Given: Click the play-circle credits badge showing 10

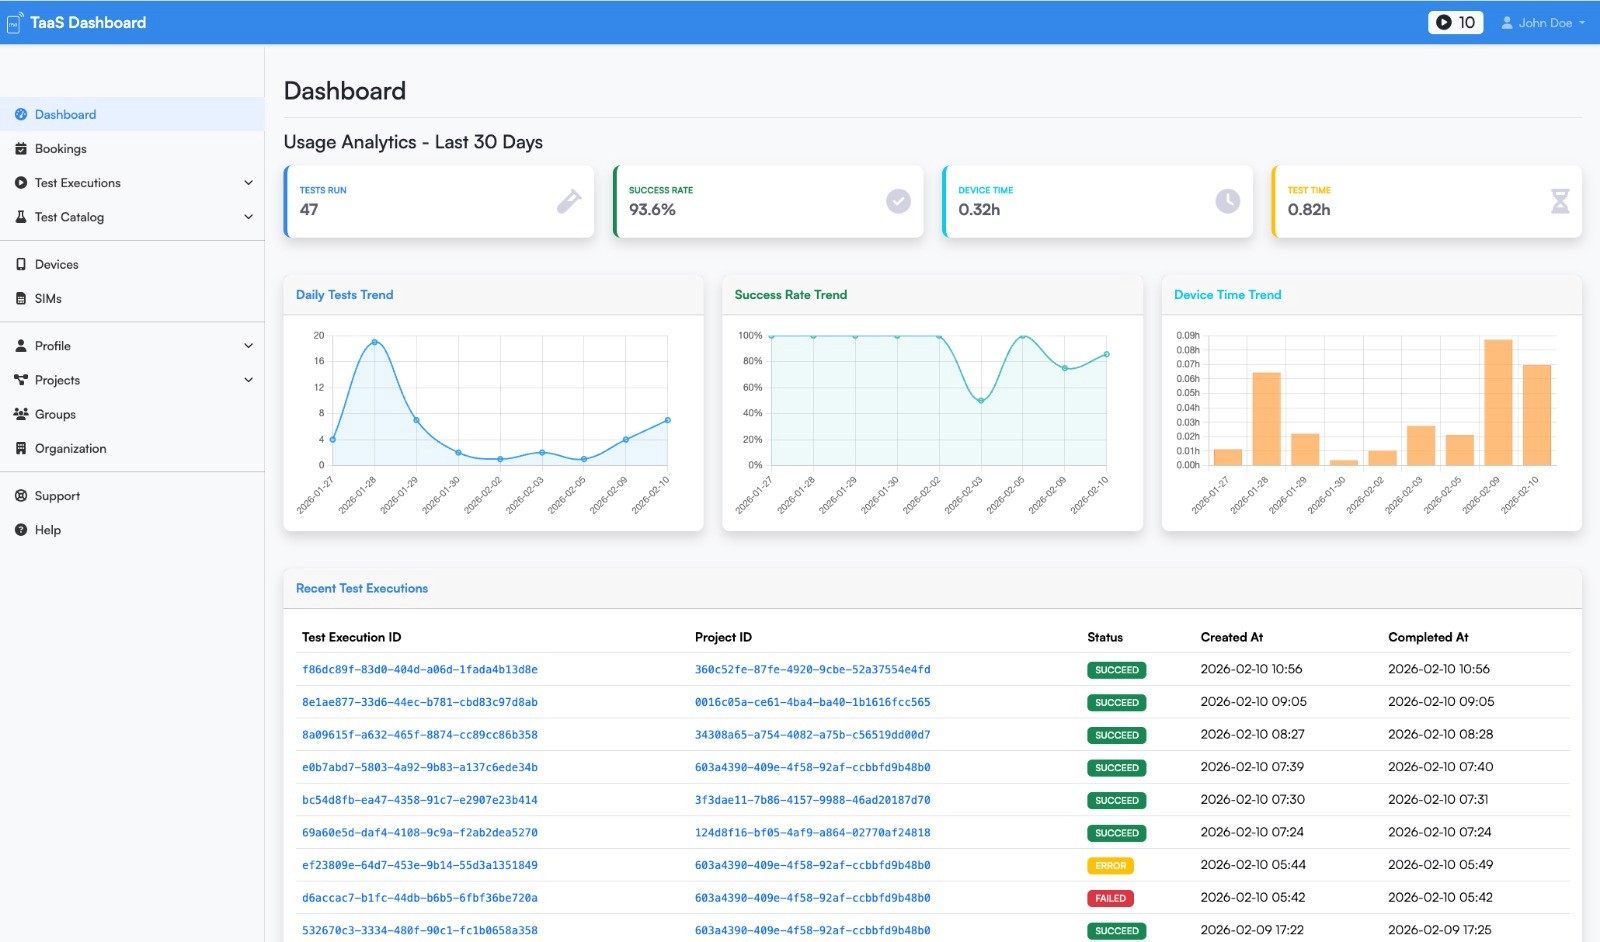Looking at the screenshot, I should click(x=1455, y=22).
